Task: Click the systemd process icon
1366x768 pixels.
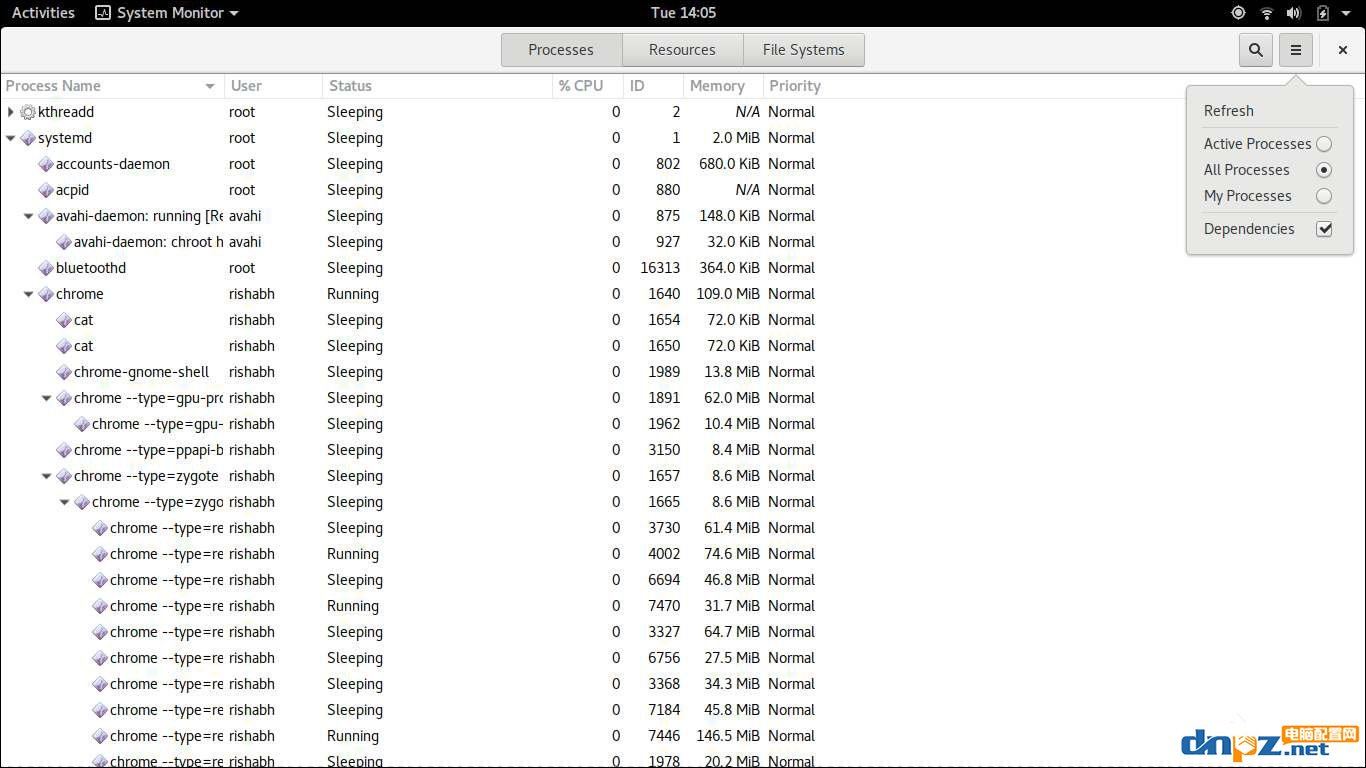Action: click(x=28, y=138)
